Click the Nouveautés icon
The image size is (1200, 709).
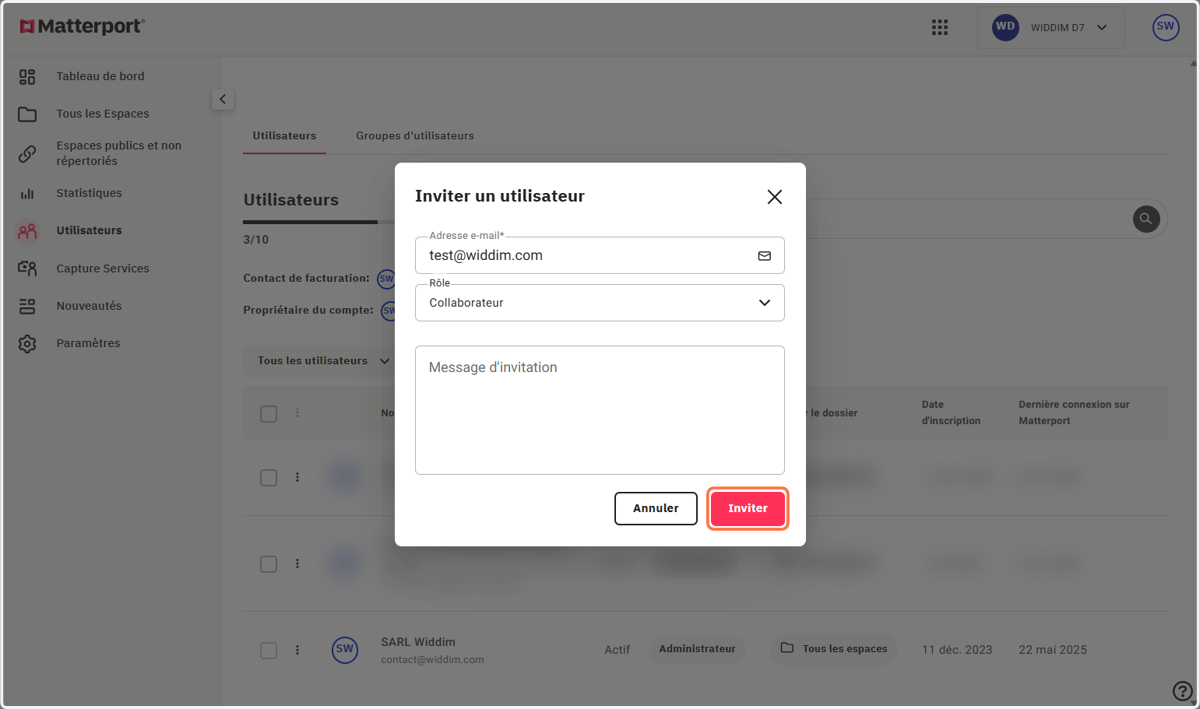tap(27, 306)
